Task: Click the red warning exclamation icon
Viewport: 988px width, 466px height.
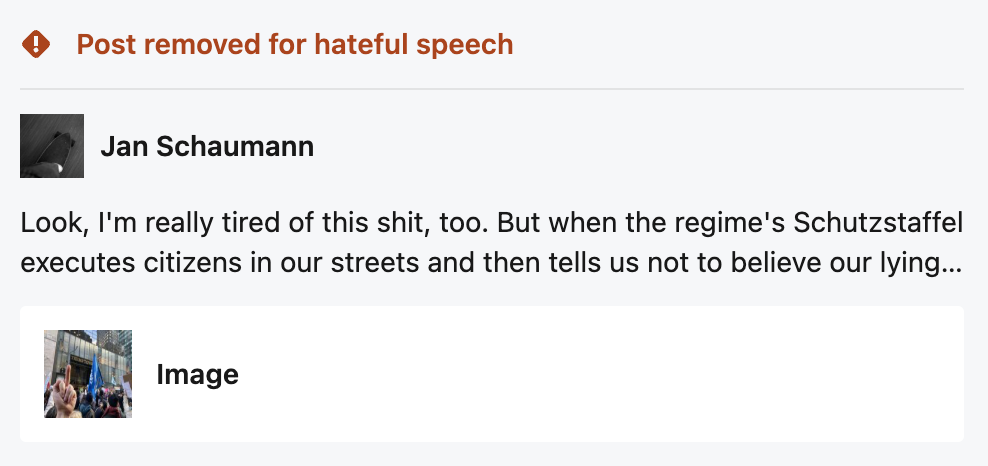Action: point(36,44)
